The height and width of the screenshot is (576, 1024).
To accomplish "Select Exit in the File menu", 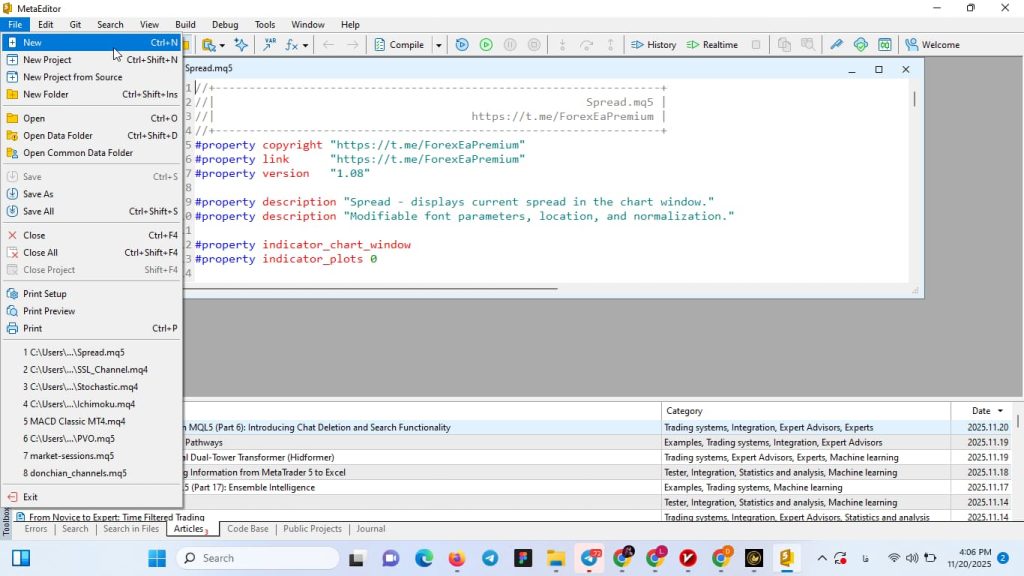I will pos(91,497).
